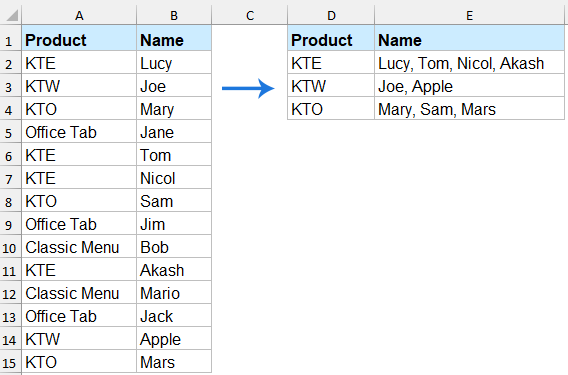Select cell containing Akash
This screenshot has width=568, height=375.
tap(174, 270)
